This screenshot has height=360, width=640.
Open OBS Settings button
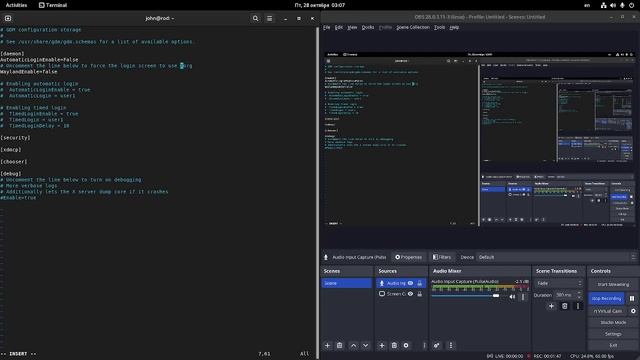pyautogui.click(x=613, y=334)
